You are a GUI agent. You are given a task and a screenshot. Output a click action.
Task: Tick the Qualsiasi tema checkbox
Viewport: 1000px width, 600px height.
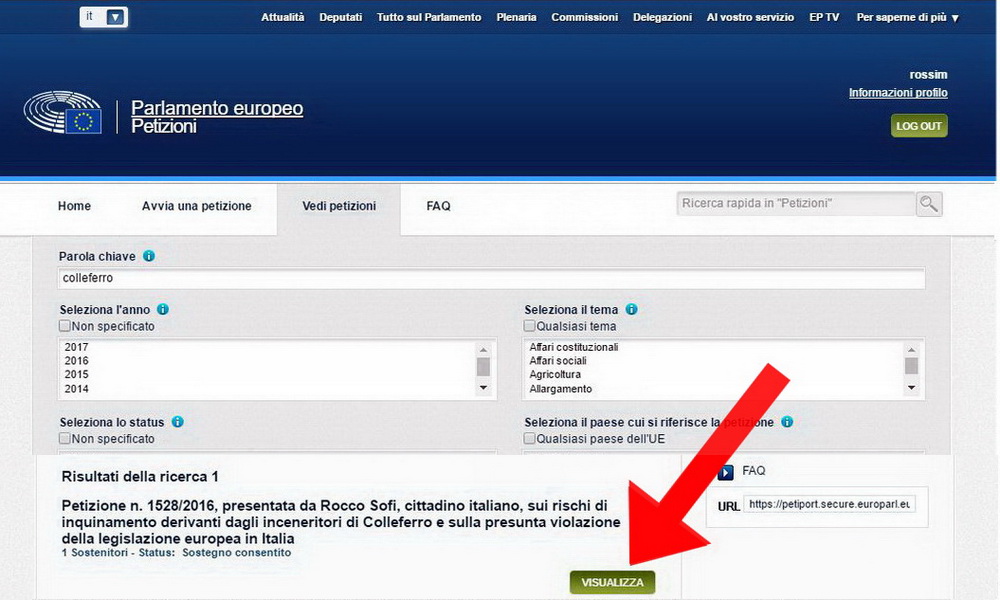(529, 326)
